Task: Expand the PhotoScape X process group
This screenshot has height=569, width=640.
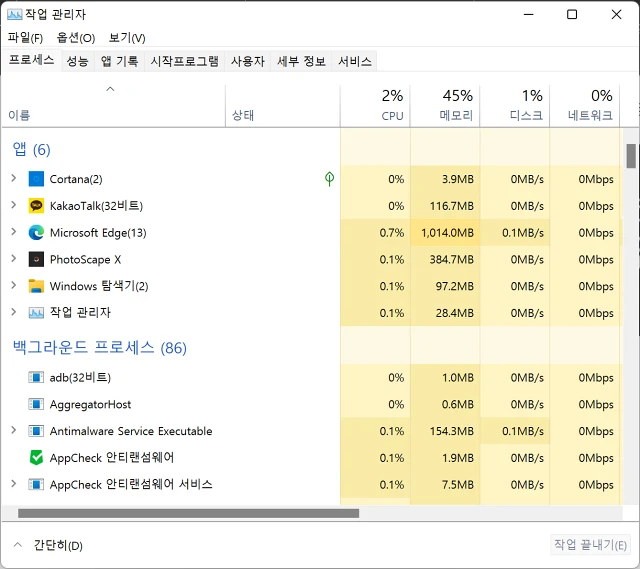Action: click(x=13, y=258)
